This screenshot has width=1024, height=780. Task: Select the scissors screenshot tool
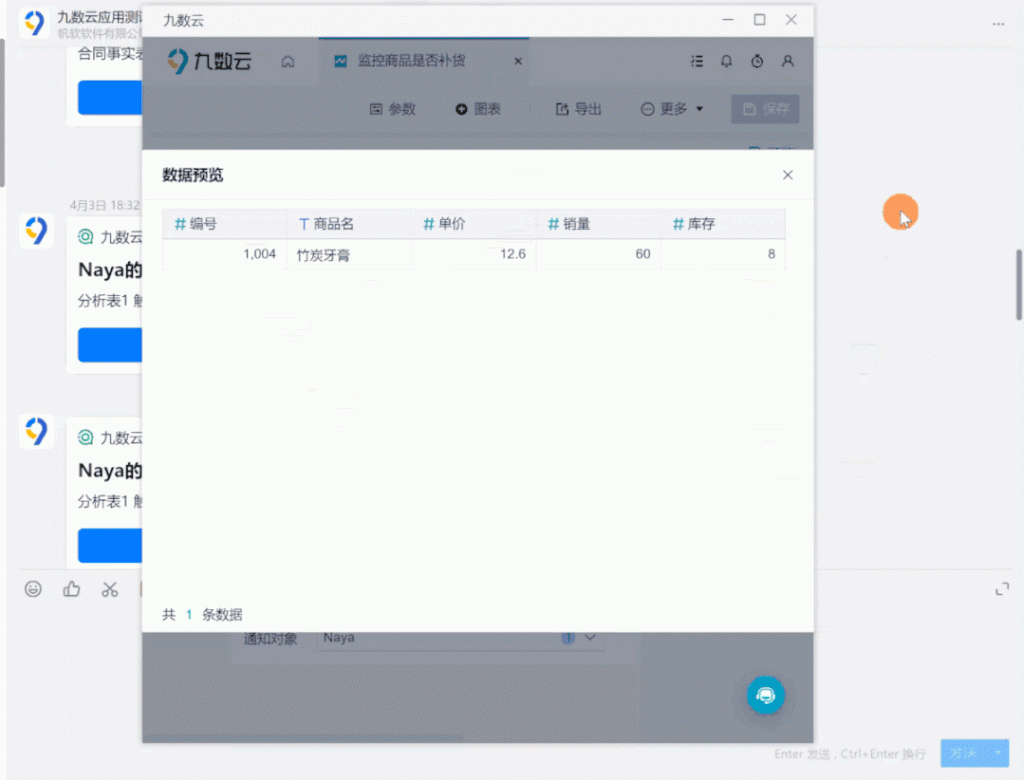click(109, 589)
